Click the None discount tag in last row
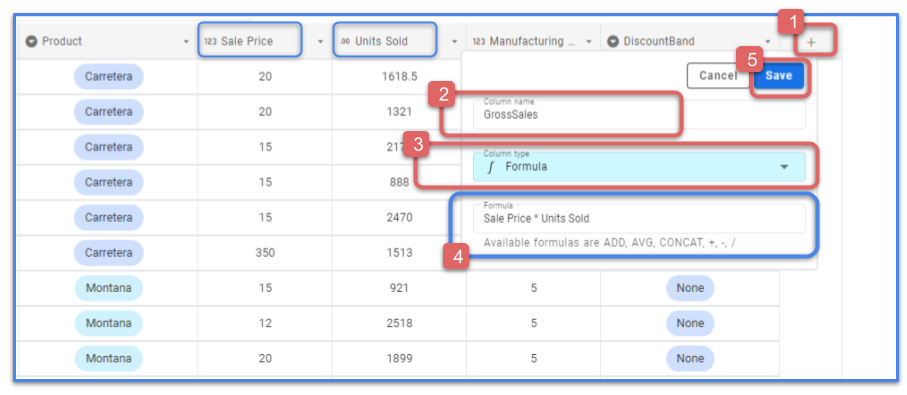907x395 pixels. click(x=690, y=359)
